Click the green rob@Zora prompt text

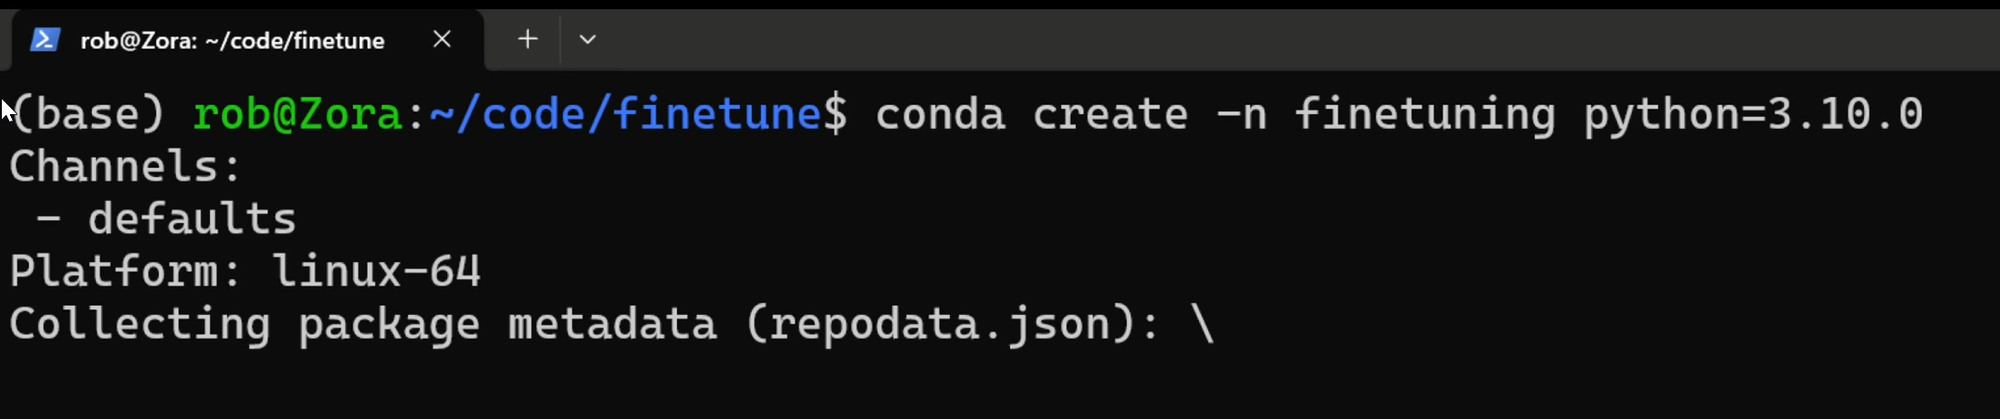click(x=298, y=114)
